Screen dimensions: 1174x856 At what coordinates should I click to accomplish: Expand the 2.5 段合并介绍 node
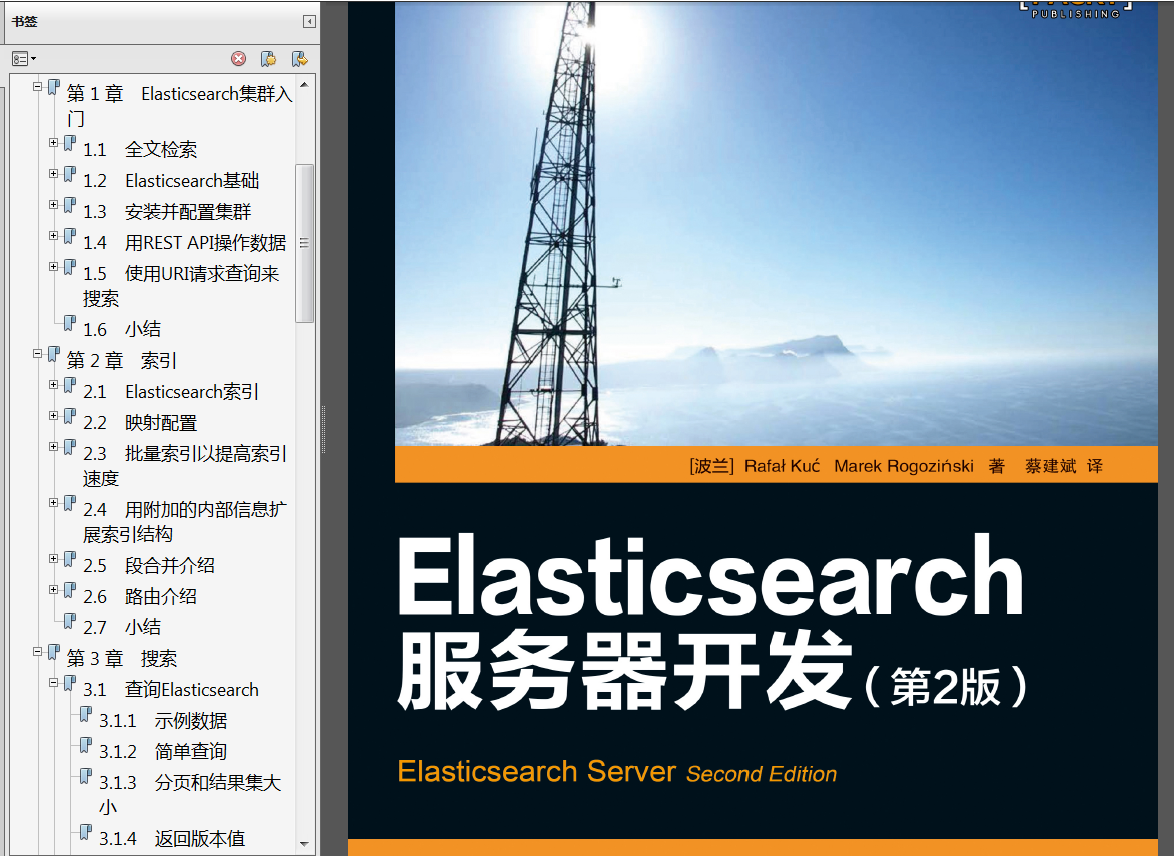[54, 559]
